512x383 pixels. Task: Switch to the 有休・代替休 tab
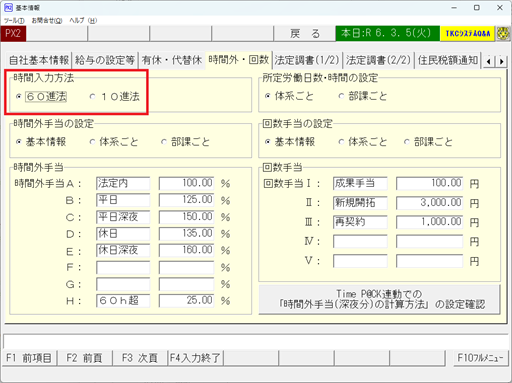pos(172,60)
